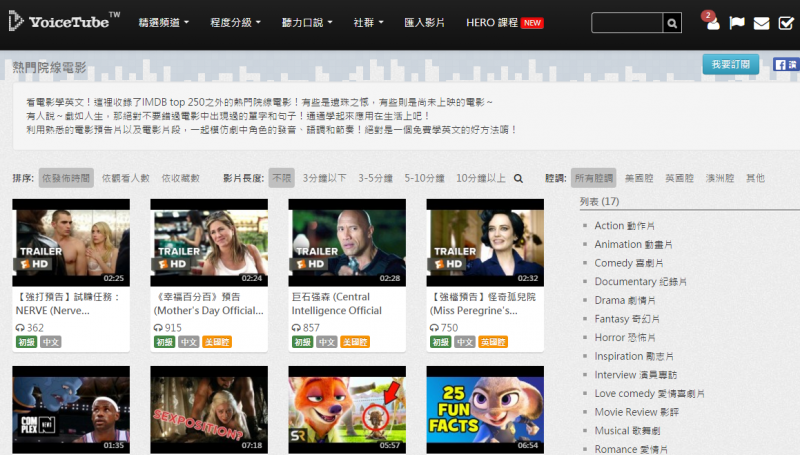800x455 pixels.
Task: Open the Action 動作片 list
Action: coord(624,225)
